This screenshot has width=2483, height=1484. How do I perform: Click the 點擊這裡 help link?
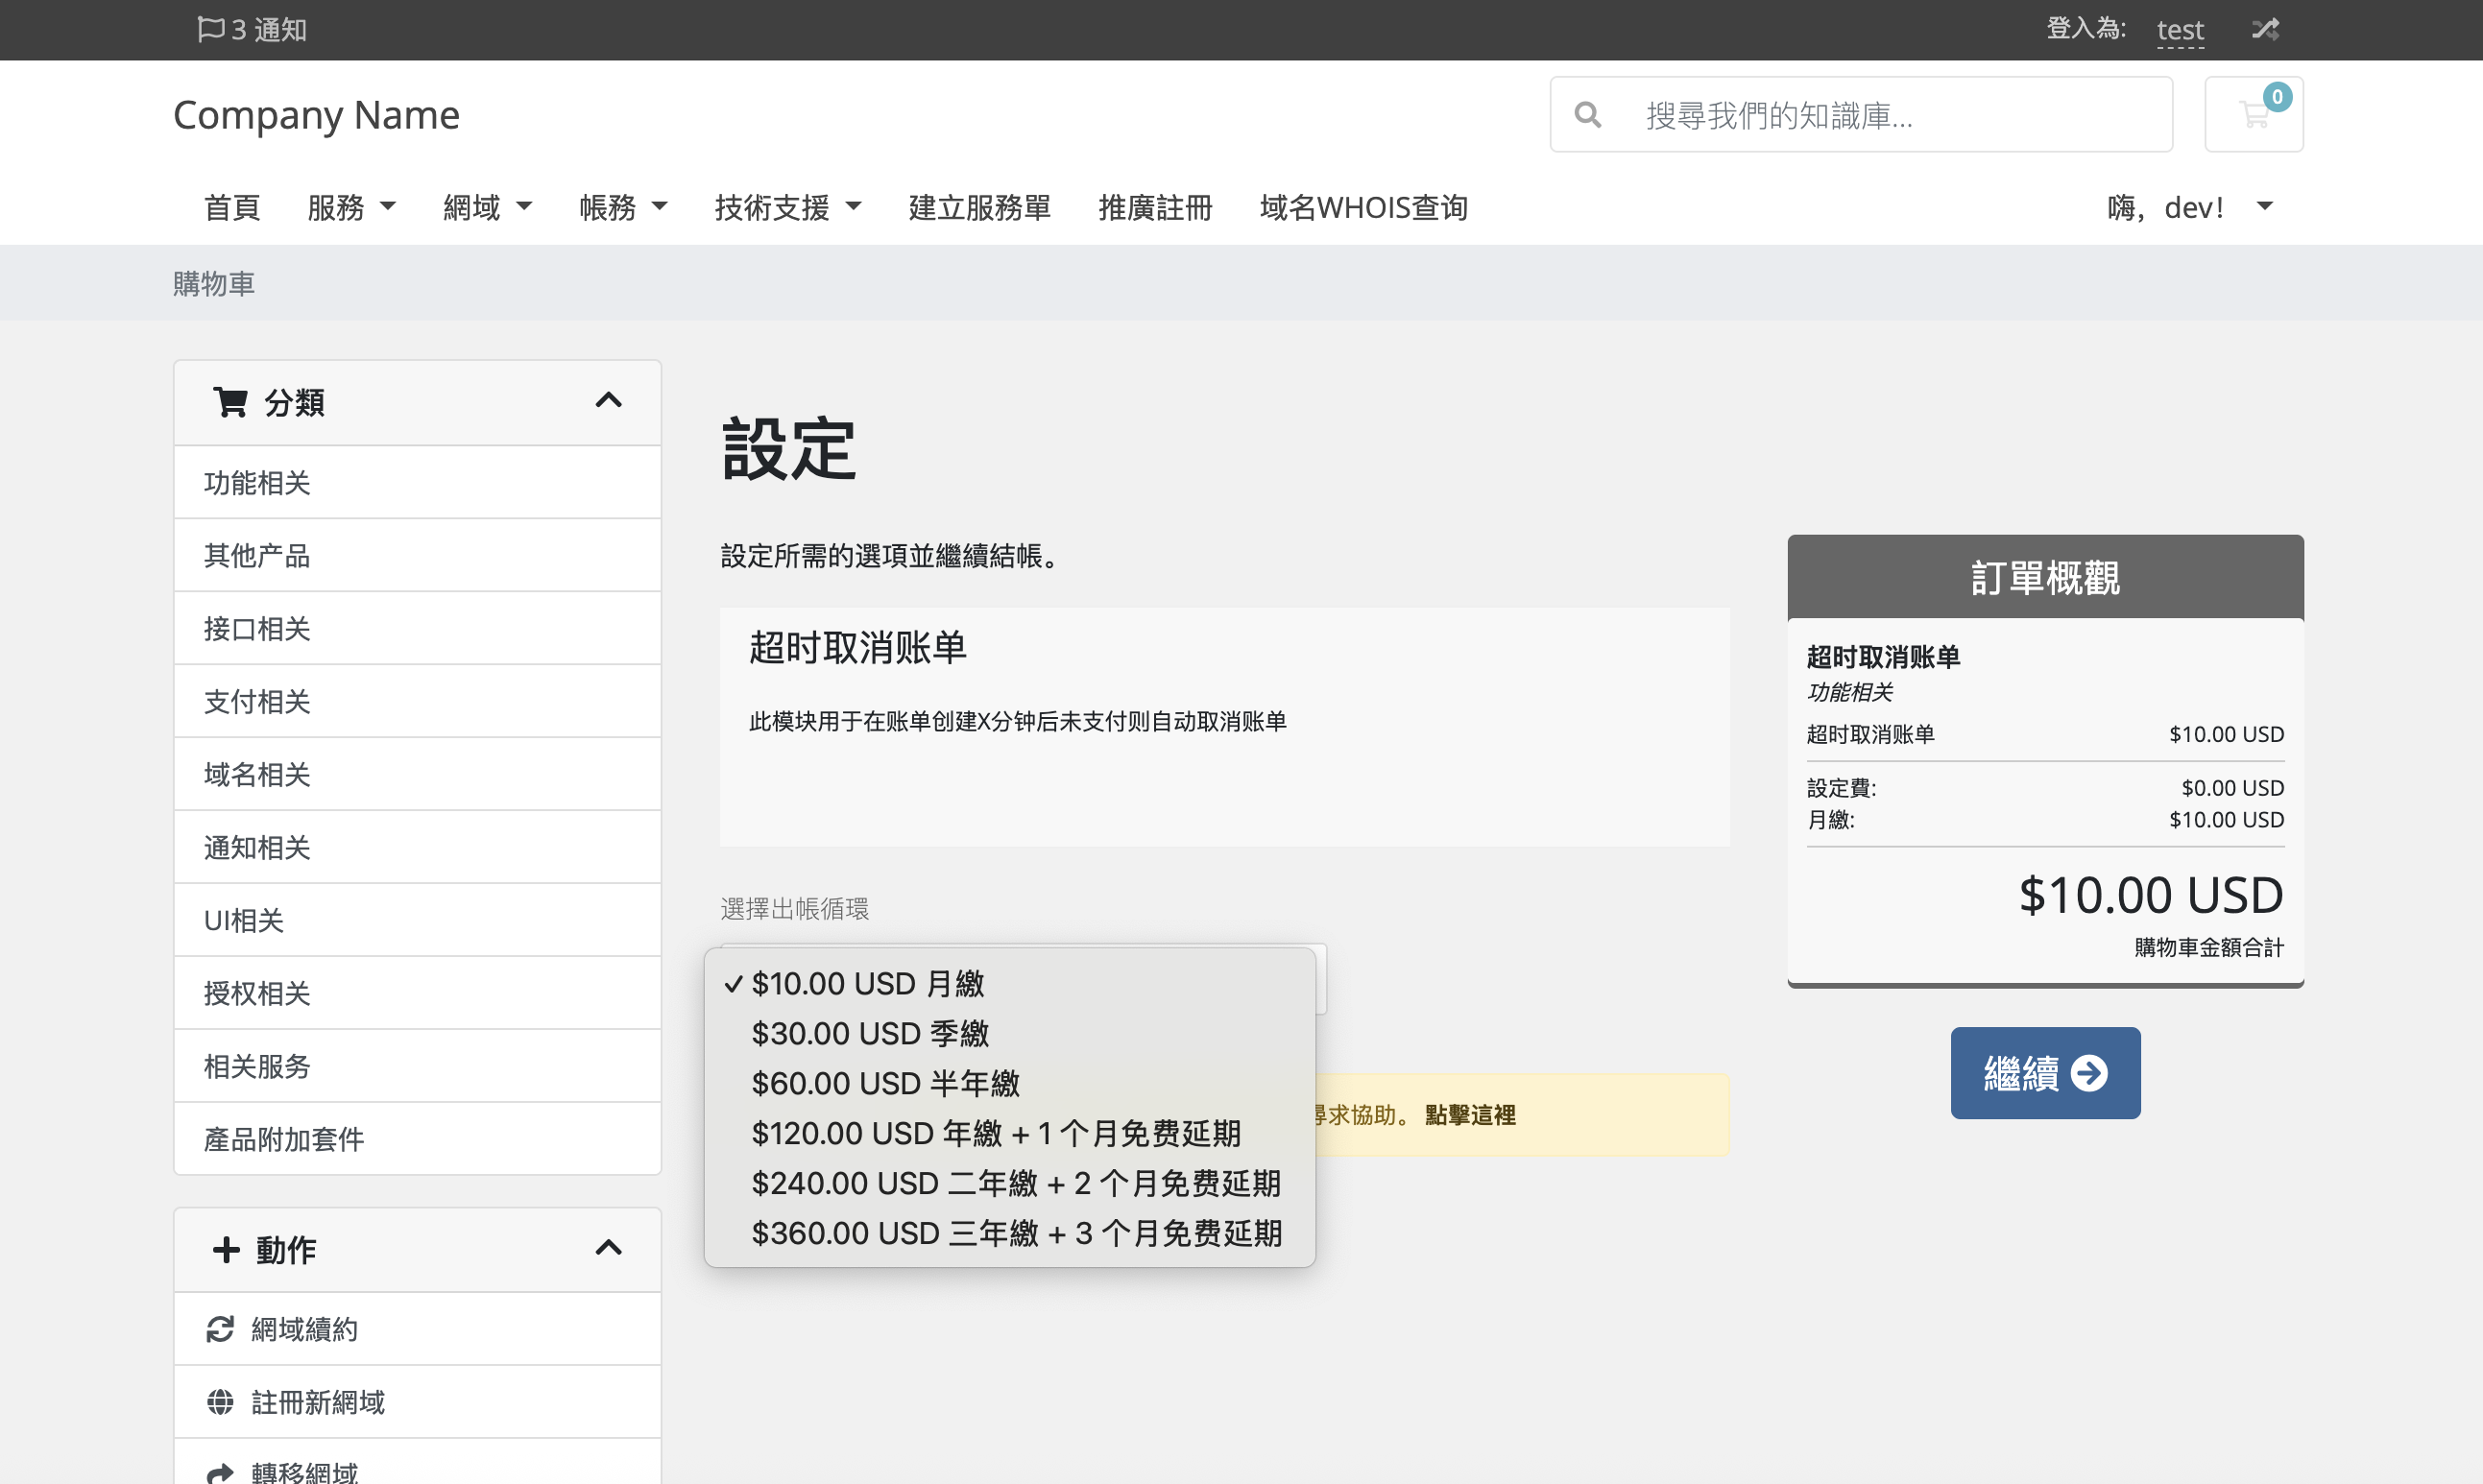[1469, 1115]
